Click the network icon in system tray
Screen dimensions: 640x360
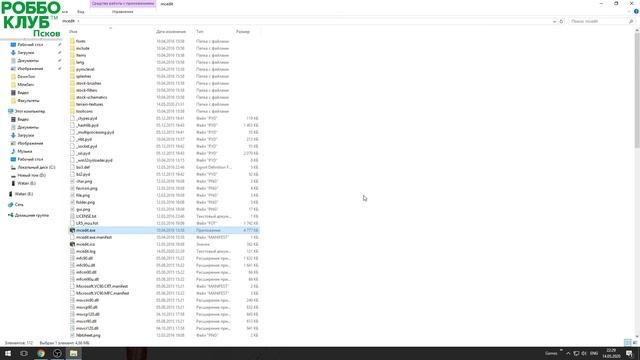576,353
